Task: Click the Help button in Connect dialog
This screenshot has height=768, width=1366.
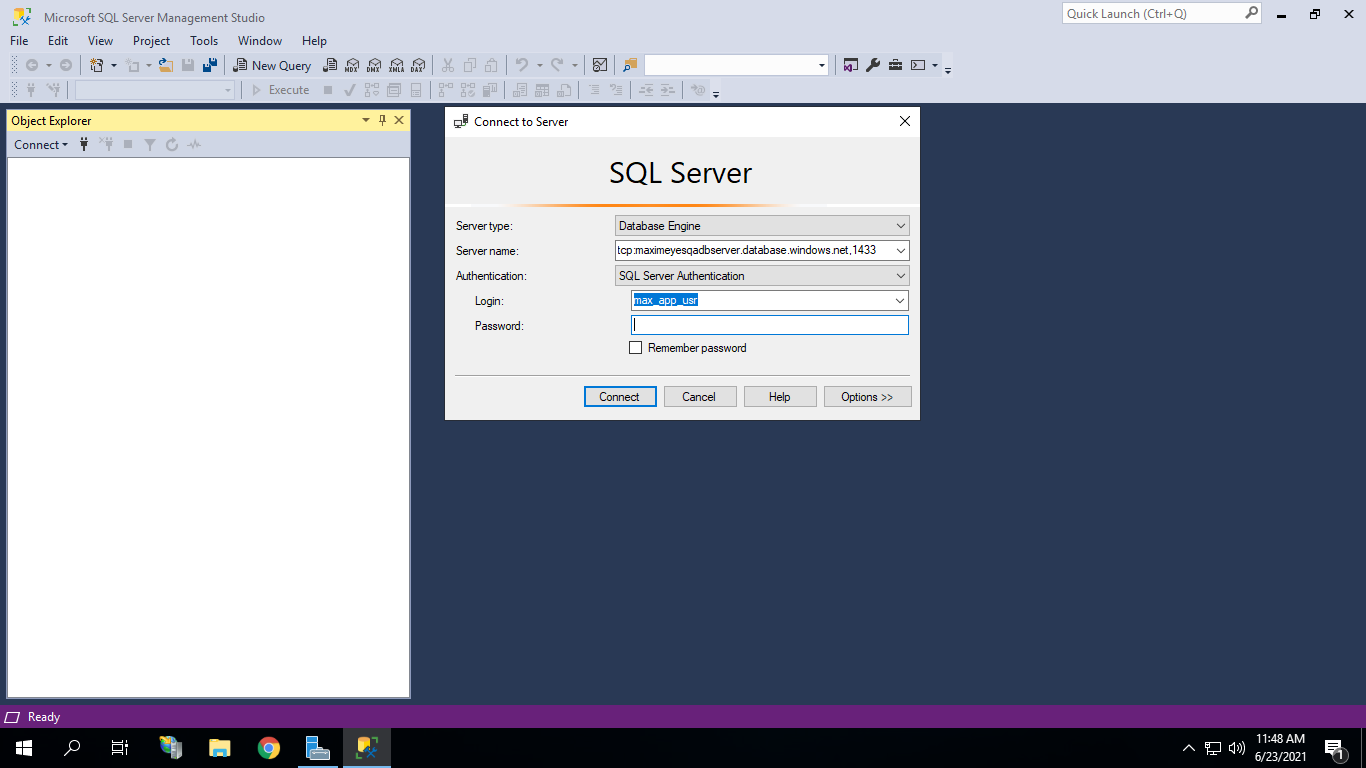Action: click(x=780, y=397)
